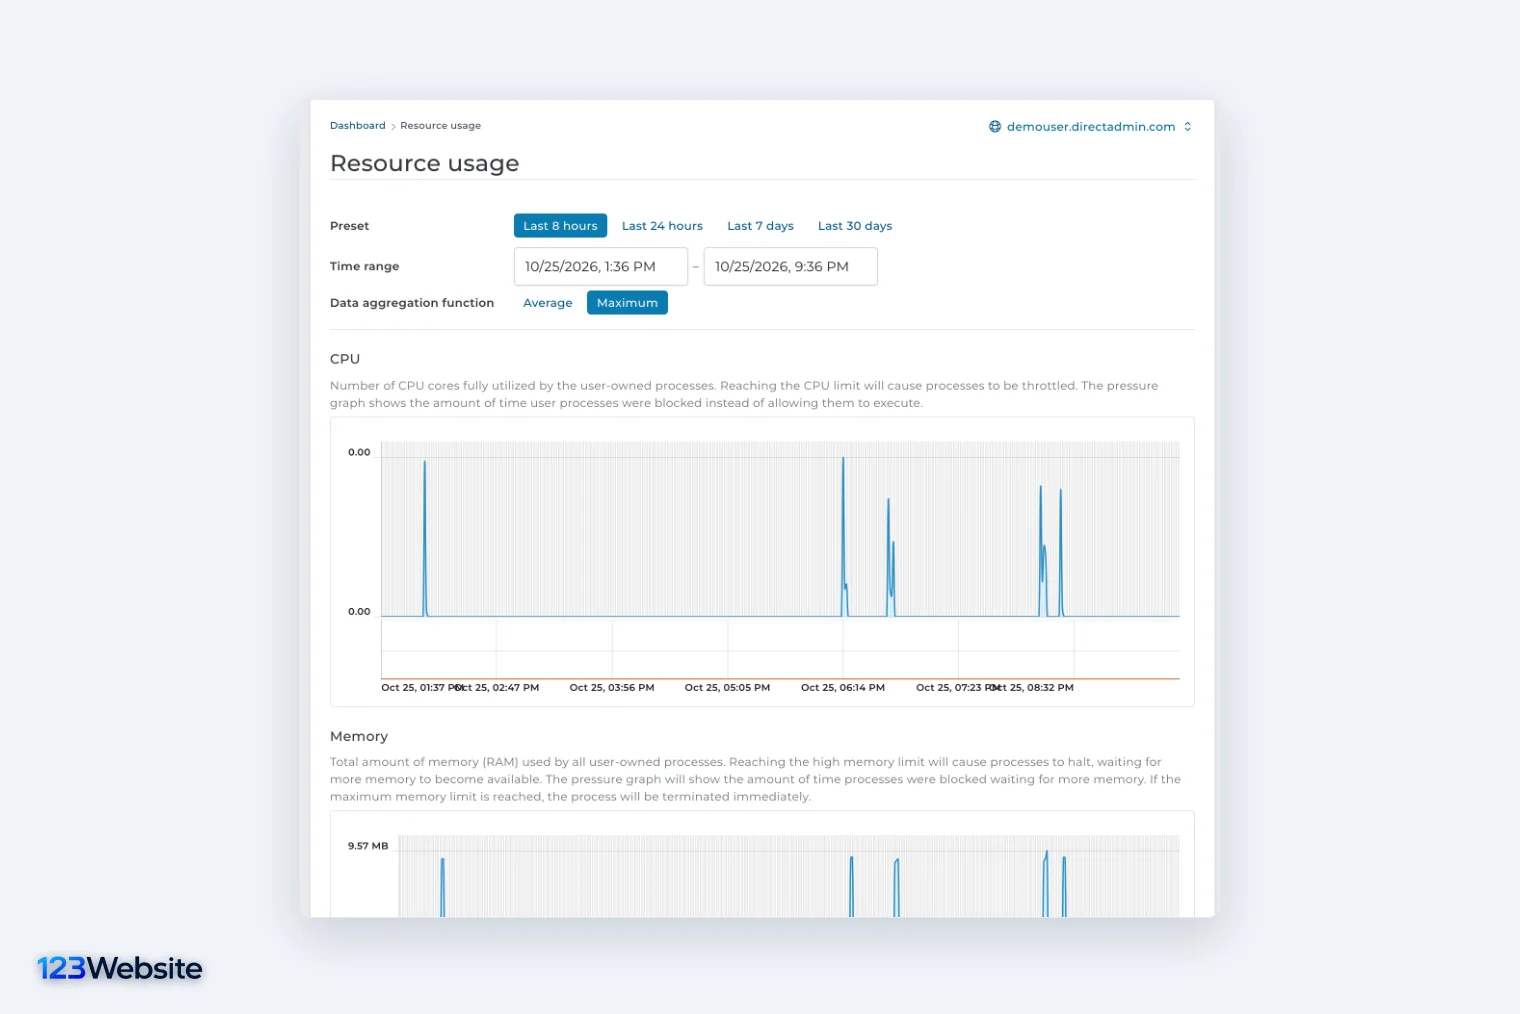Click the Data aggregation function label

[x=412, y=303]
